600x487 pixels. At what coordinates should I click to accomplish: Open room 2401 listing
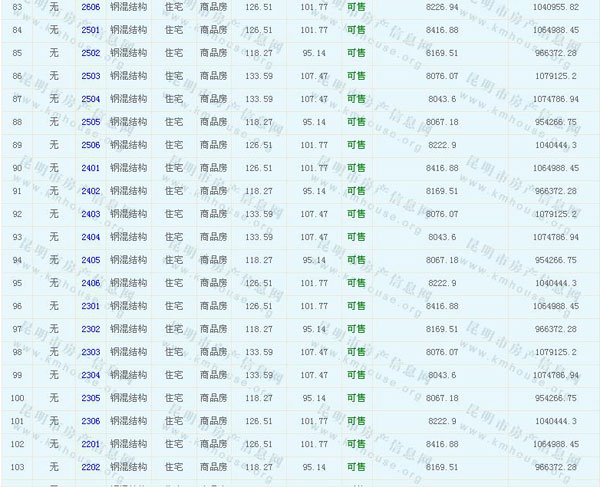click(x=90, y=168)
